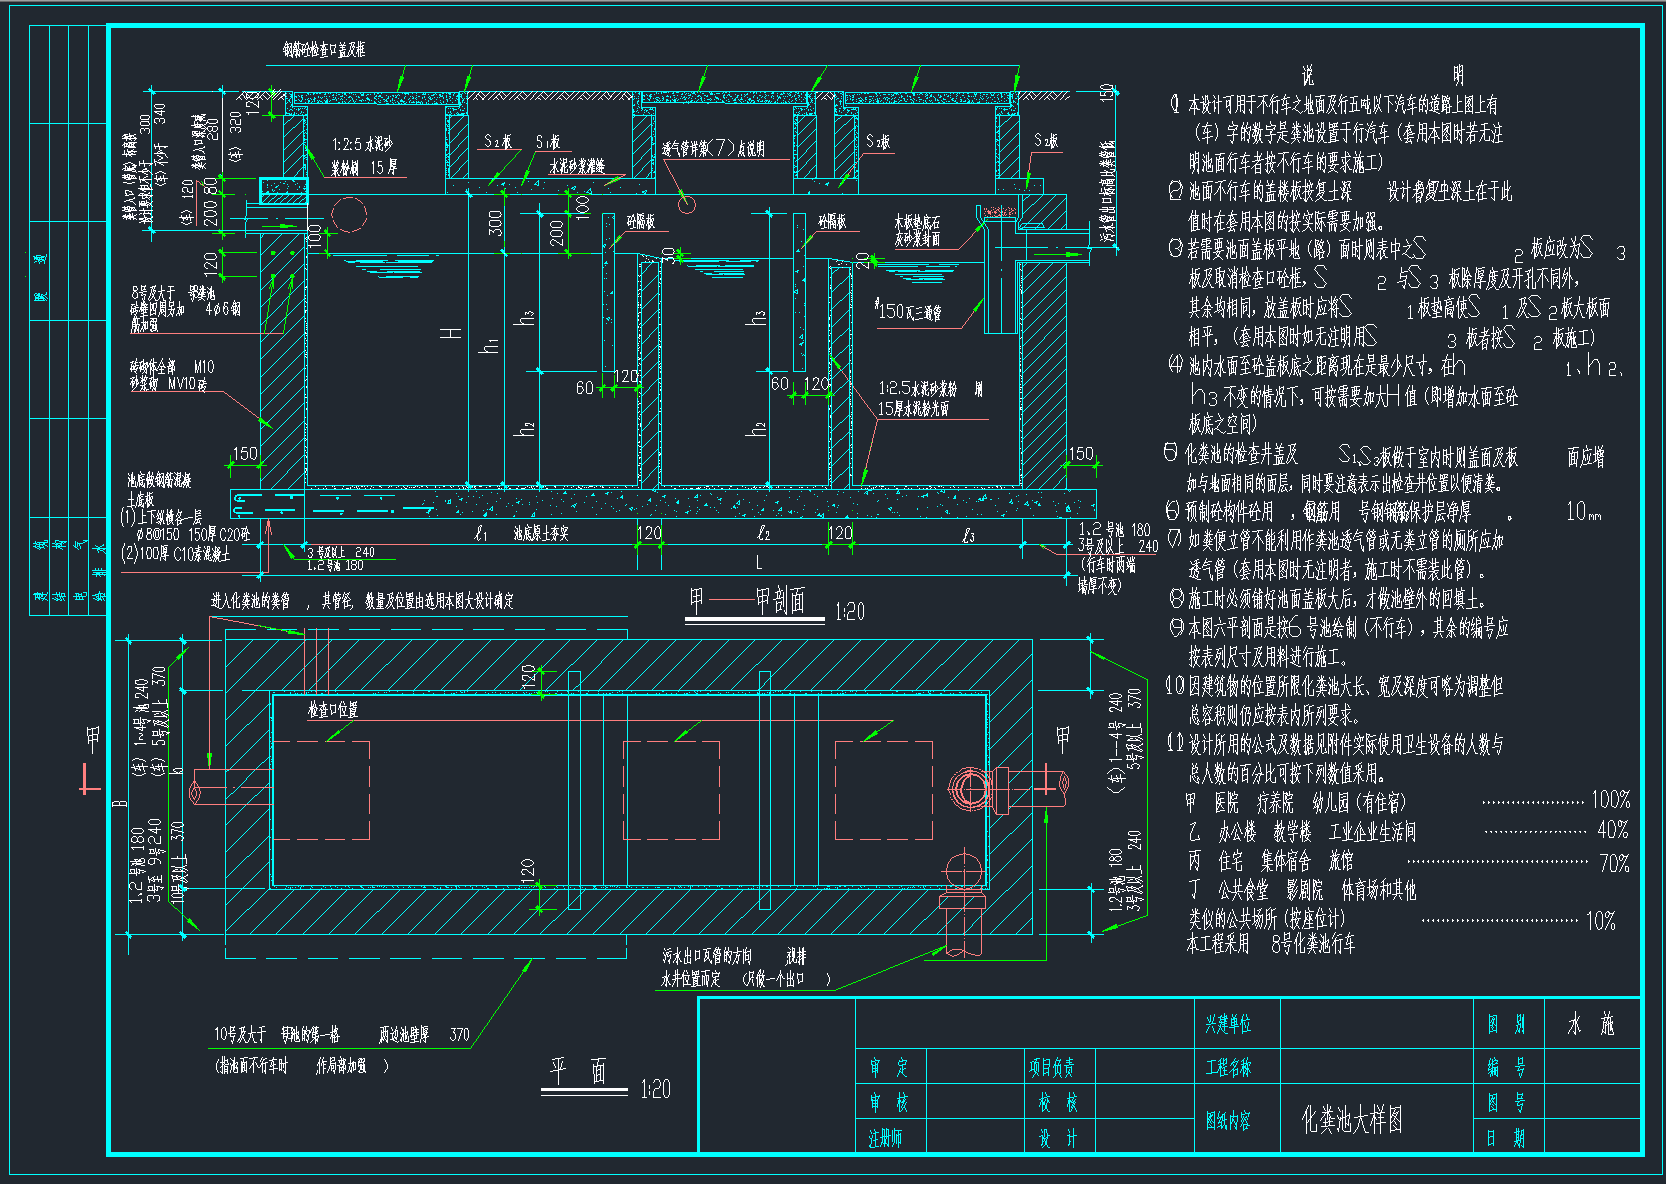The image size is (1666, 1184).
Task: Click the '校核' title block label
Action: coord(1058,1103)
